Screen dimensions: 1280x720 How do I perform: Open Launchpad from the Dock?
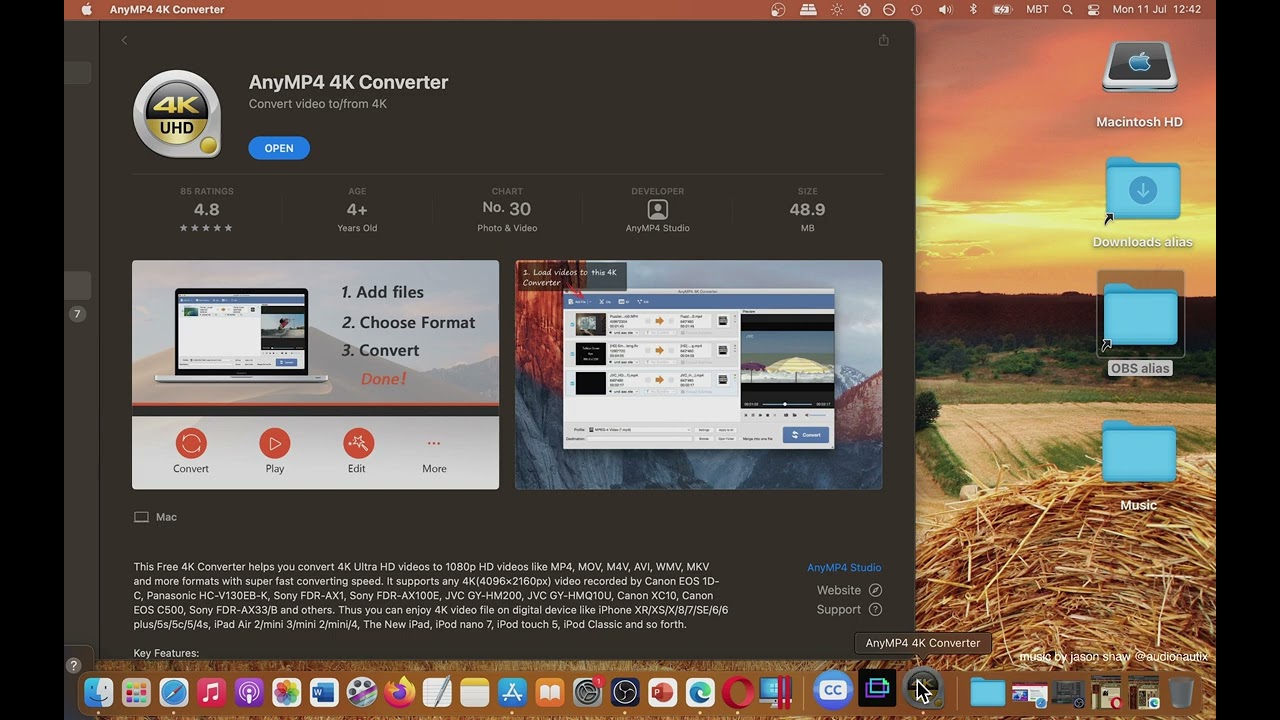(x=136, y=692)
